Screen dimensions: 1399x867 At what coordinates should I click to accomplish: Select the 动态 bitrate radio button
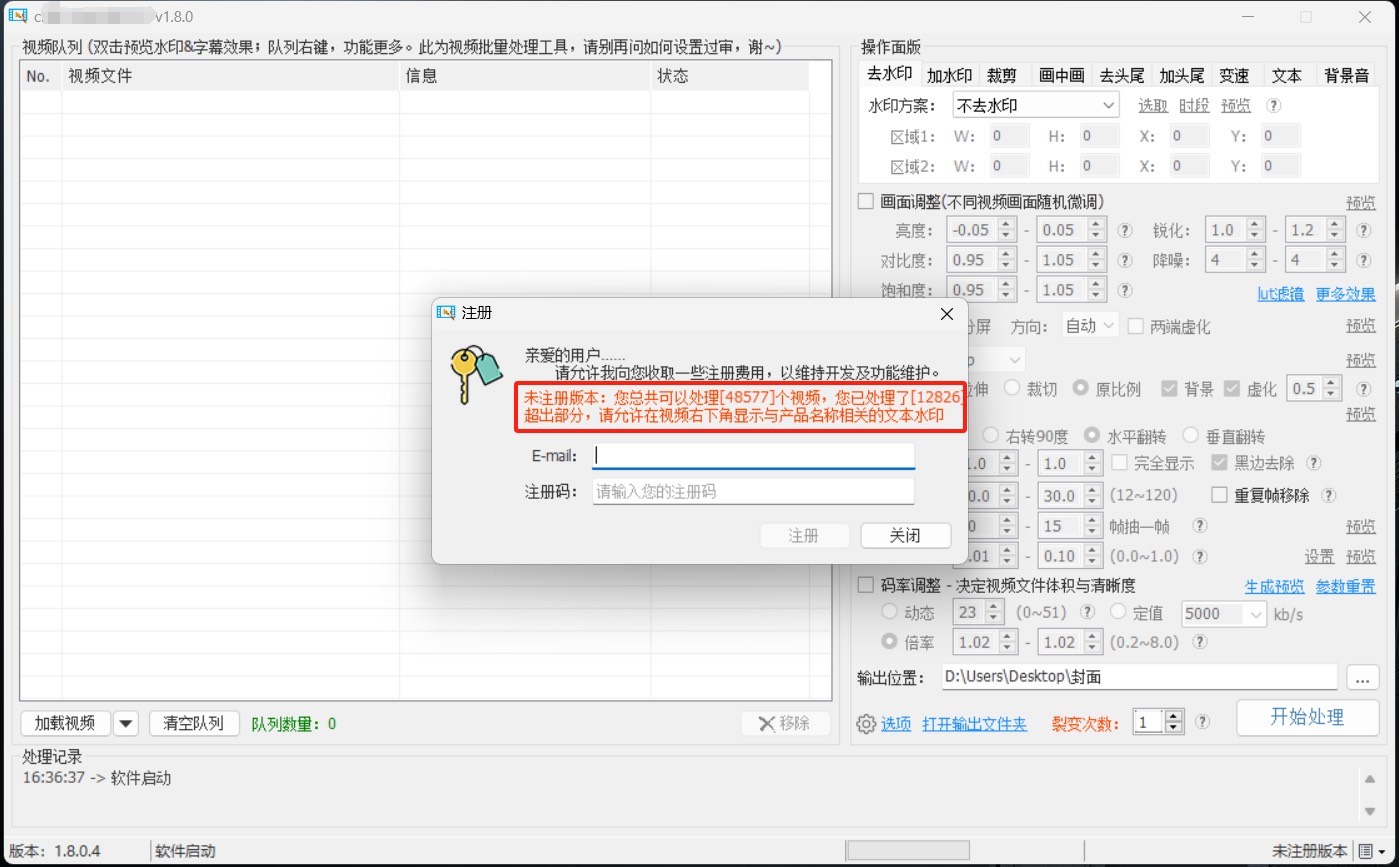[889, 612]
